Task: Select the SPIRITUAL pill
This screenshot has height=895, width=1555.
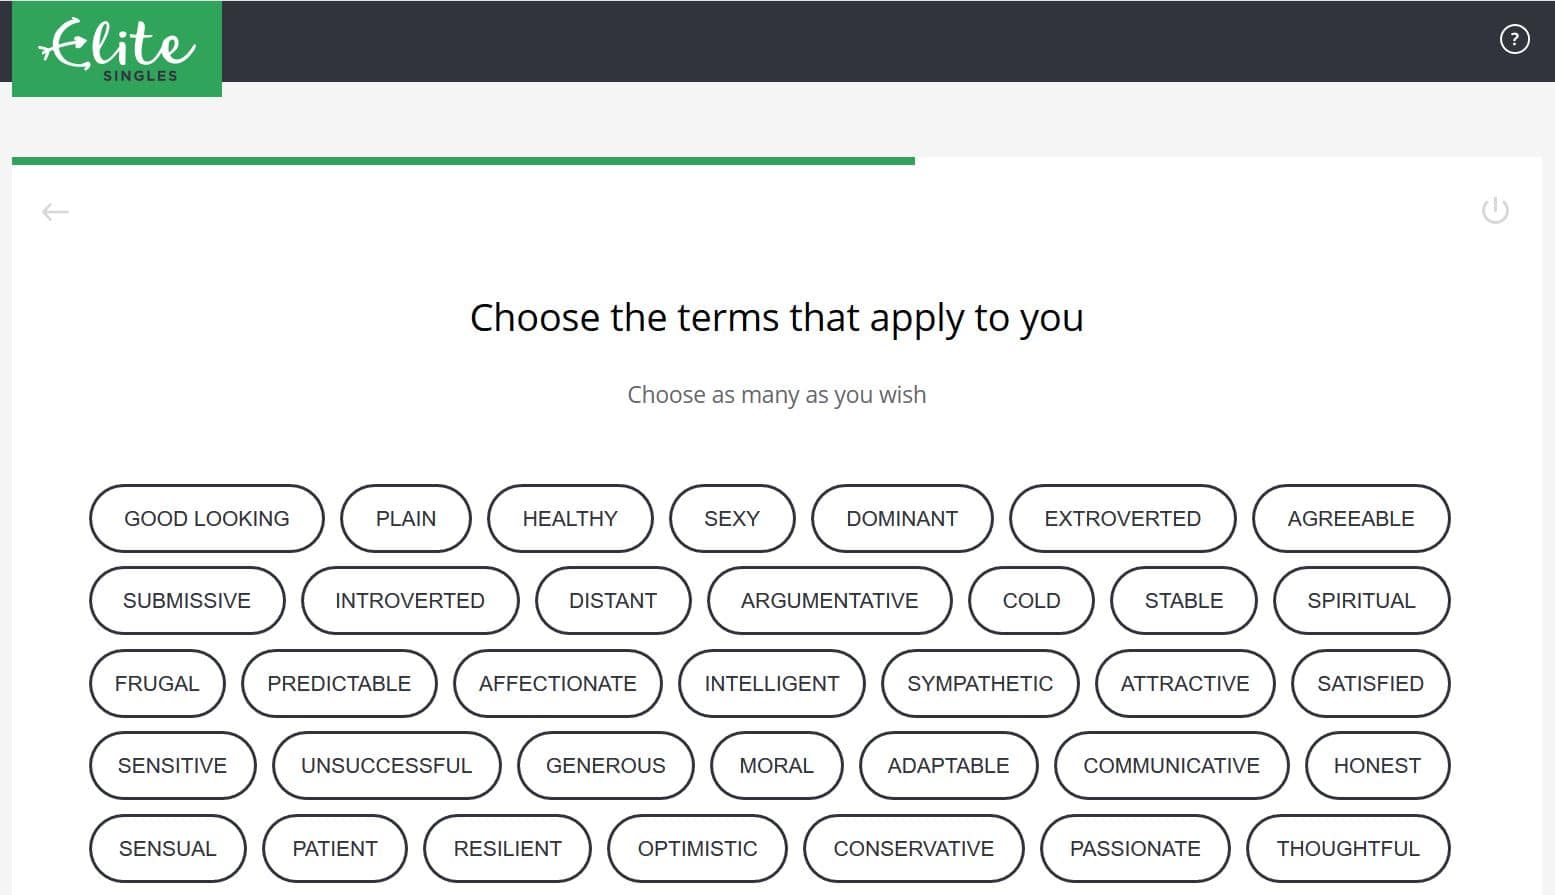Action: pos(1361,600)
